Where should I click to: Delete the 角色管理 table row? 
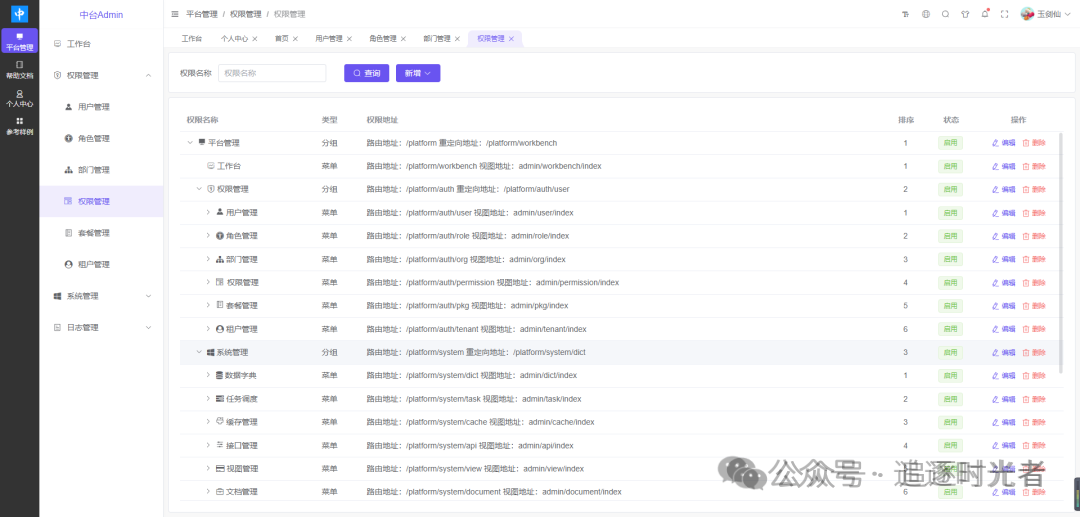(x=1035, y=236)
